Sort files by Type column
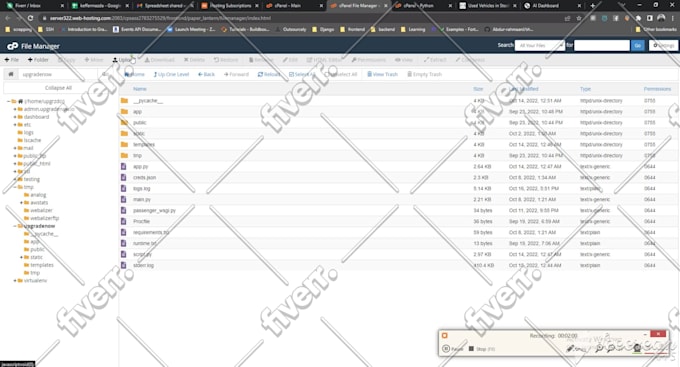Screen dimensions: 680x367 (x=585, y=89)
